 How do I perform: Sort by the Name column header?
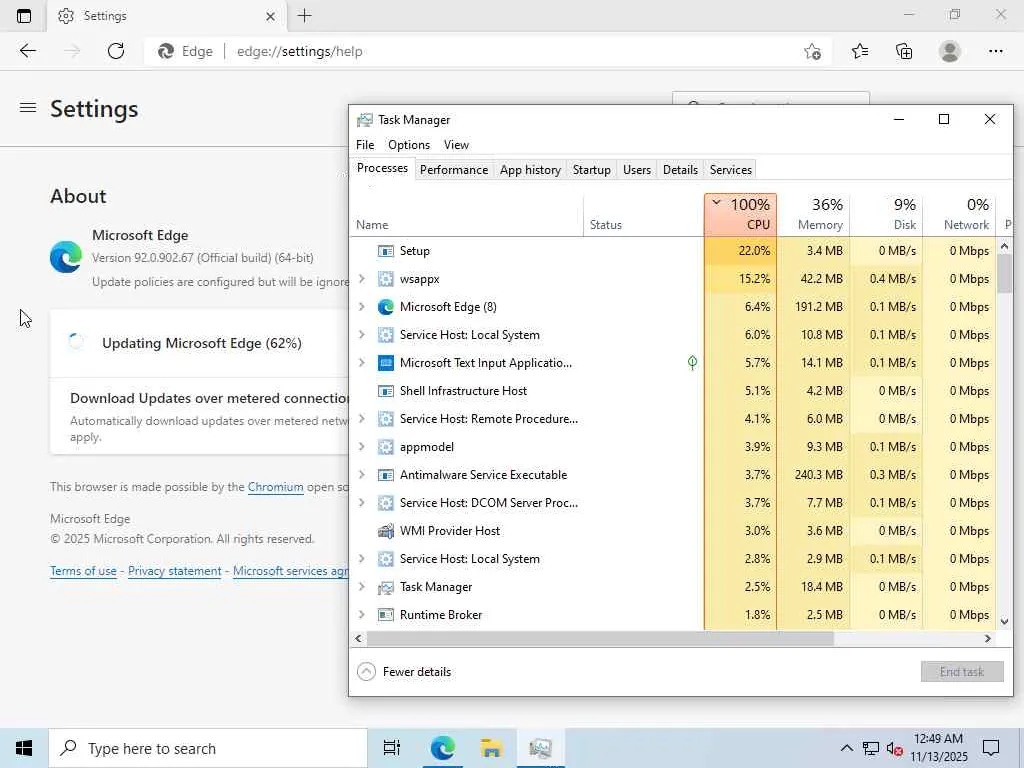coord(466,214)
